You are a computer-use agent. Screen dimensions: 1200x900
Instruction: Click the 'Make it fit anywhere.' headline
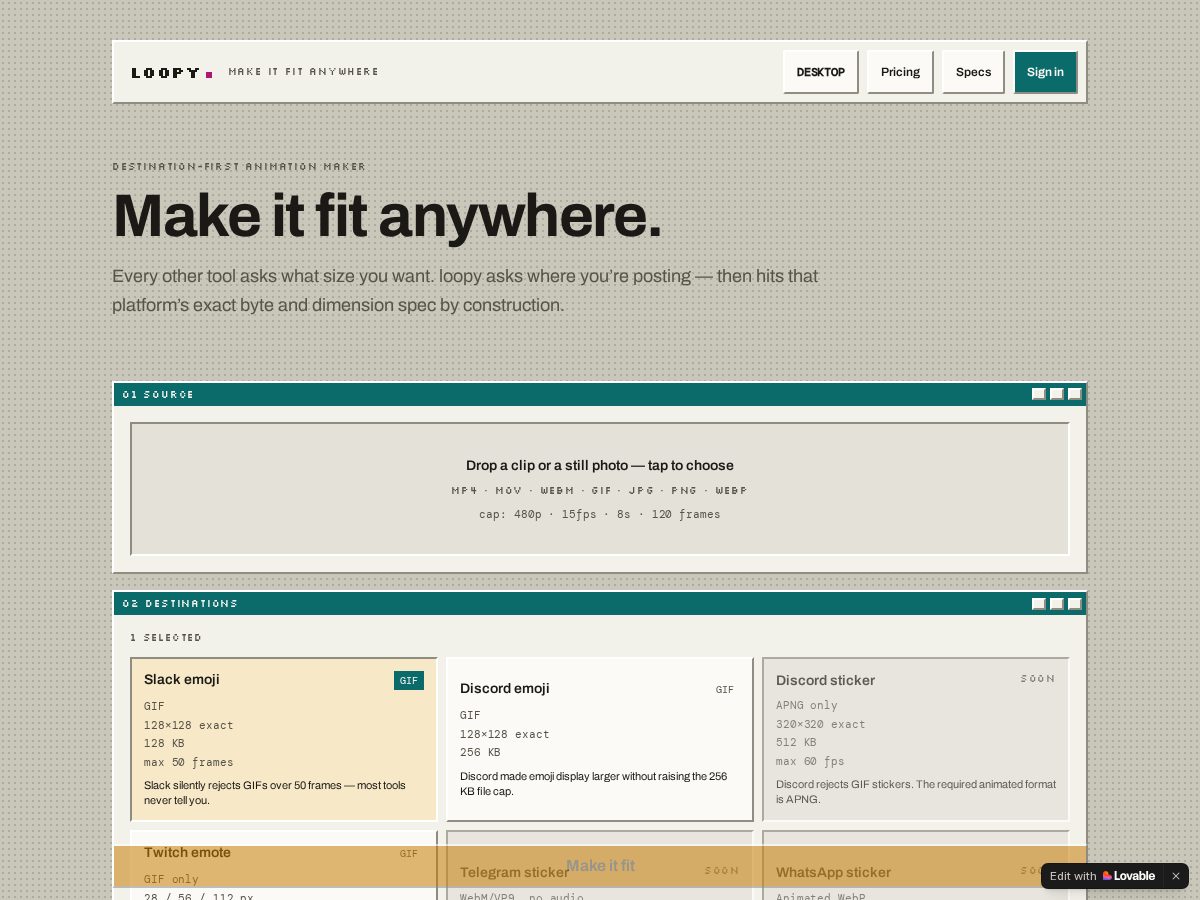tap(387, 216)
